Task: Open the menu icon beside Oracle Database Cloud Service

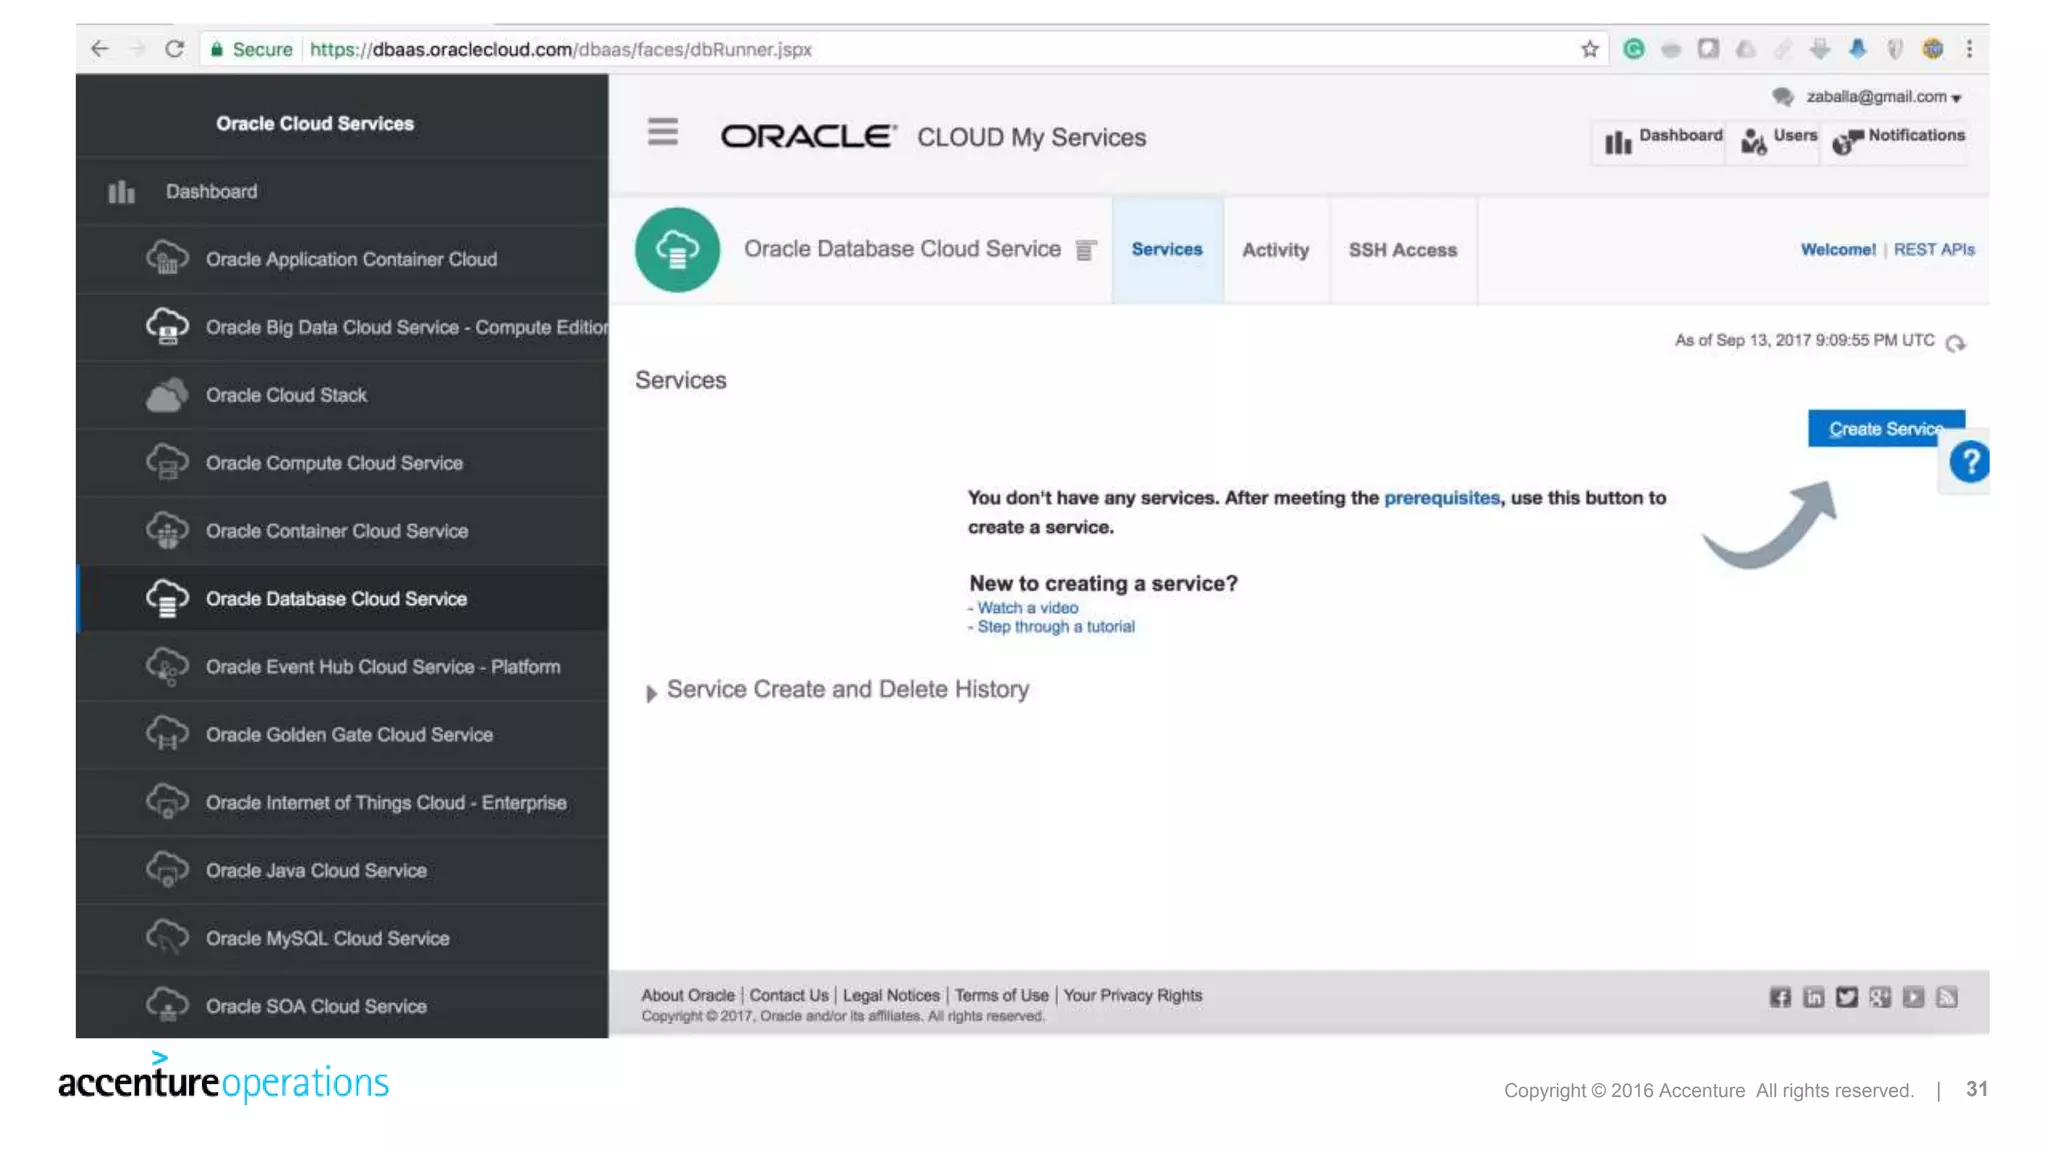Action: point(1085,250)
